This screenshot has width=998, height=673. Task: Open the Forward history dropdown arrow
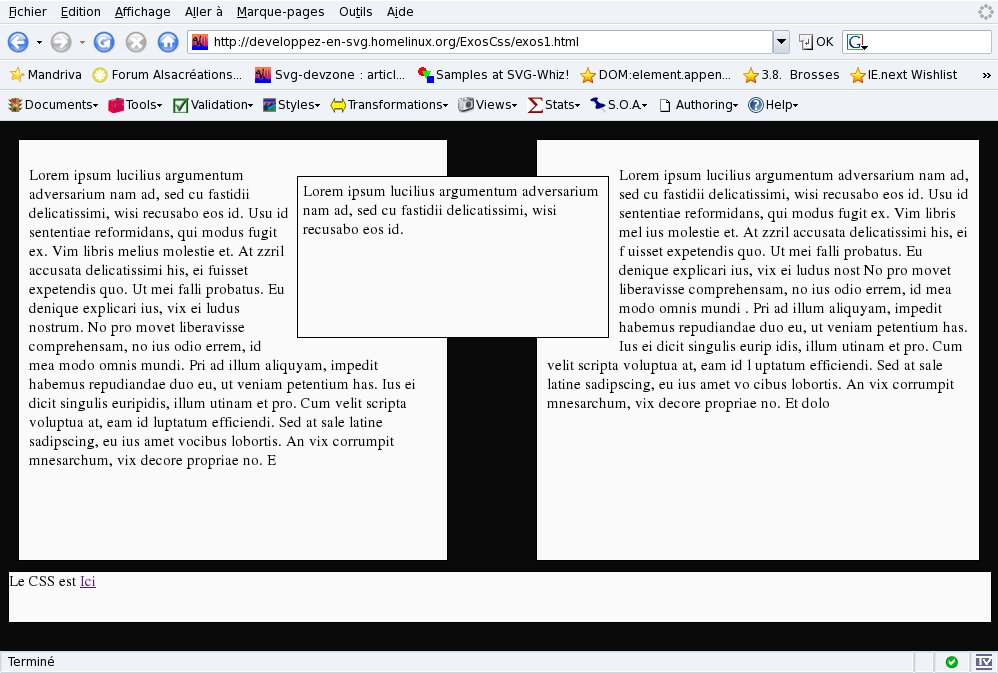pos(82,43)
